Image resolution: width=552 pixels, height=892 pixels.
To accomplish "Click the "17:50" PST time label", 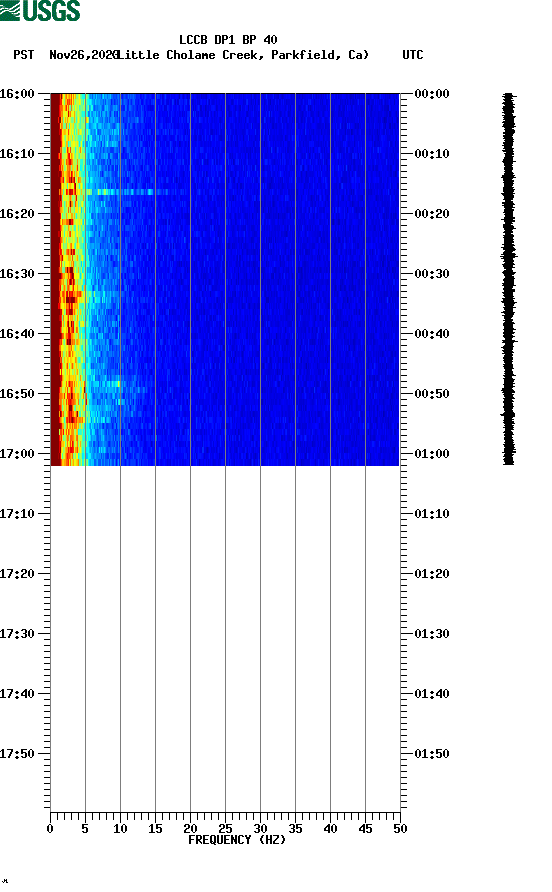I will 17,754.
